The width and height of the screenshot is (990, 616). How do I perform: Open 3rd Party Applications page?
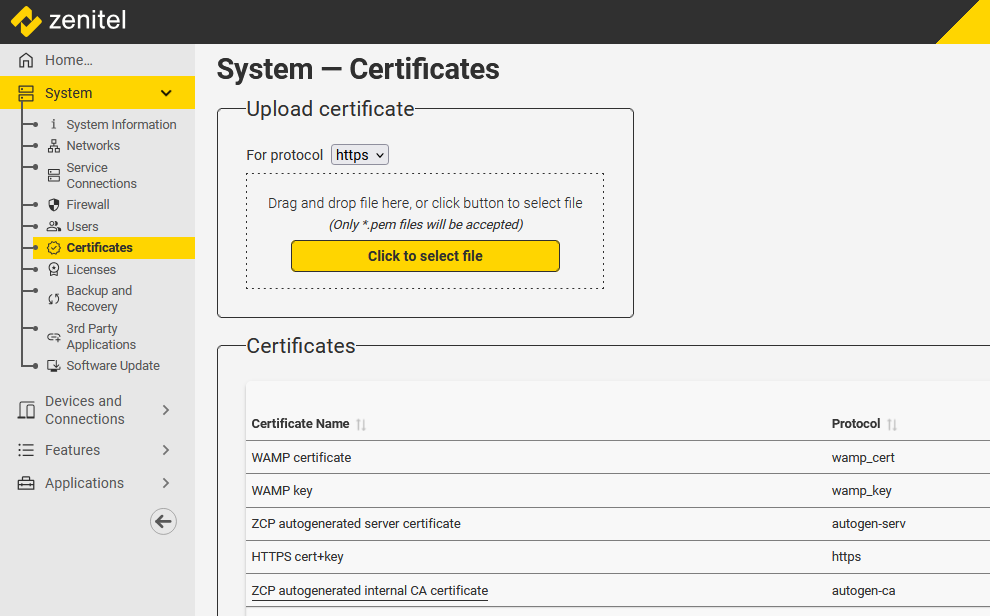pyautogui.click(x=101, y=337)
